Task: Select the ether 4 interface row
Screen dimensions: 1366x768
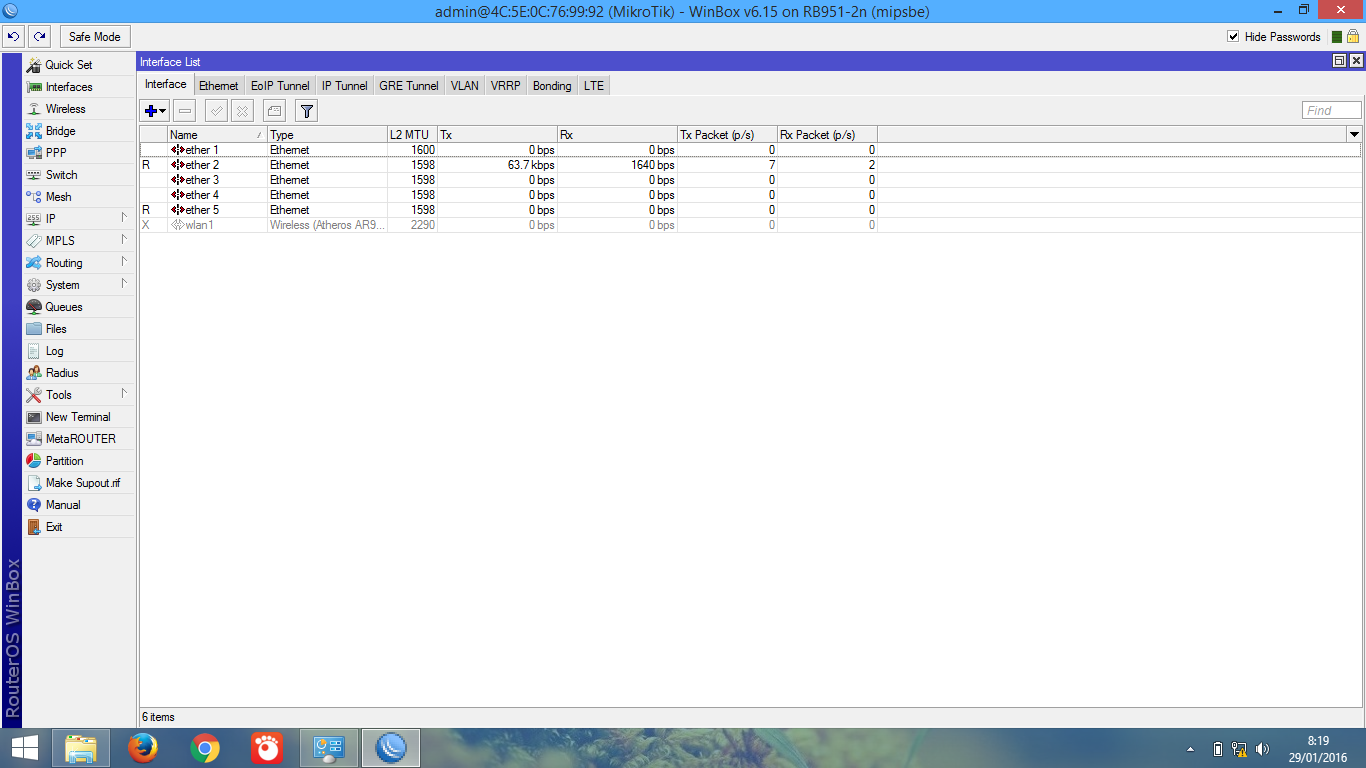Action: pyautogui.click(x=750, y=195)
